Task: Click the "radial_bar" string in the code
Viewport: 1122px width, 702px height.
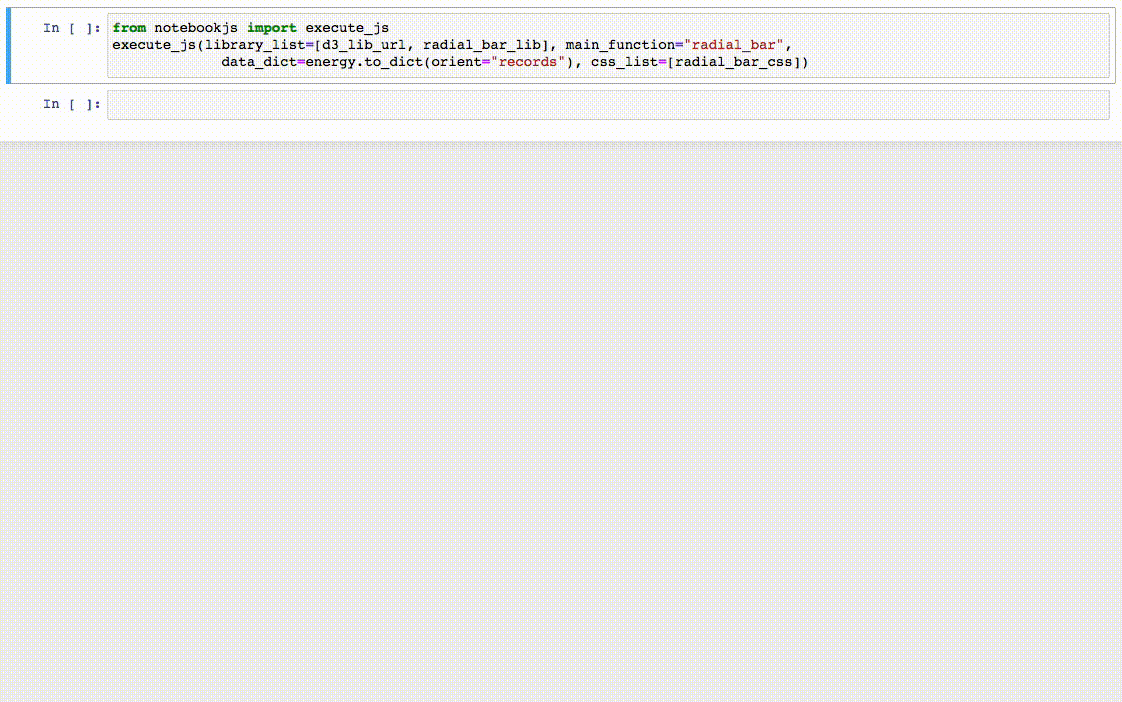Action: point(733,45)
